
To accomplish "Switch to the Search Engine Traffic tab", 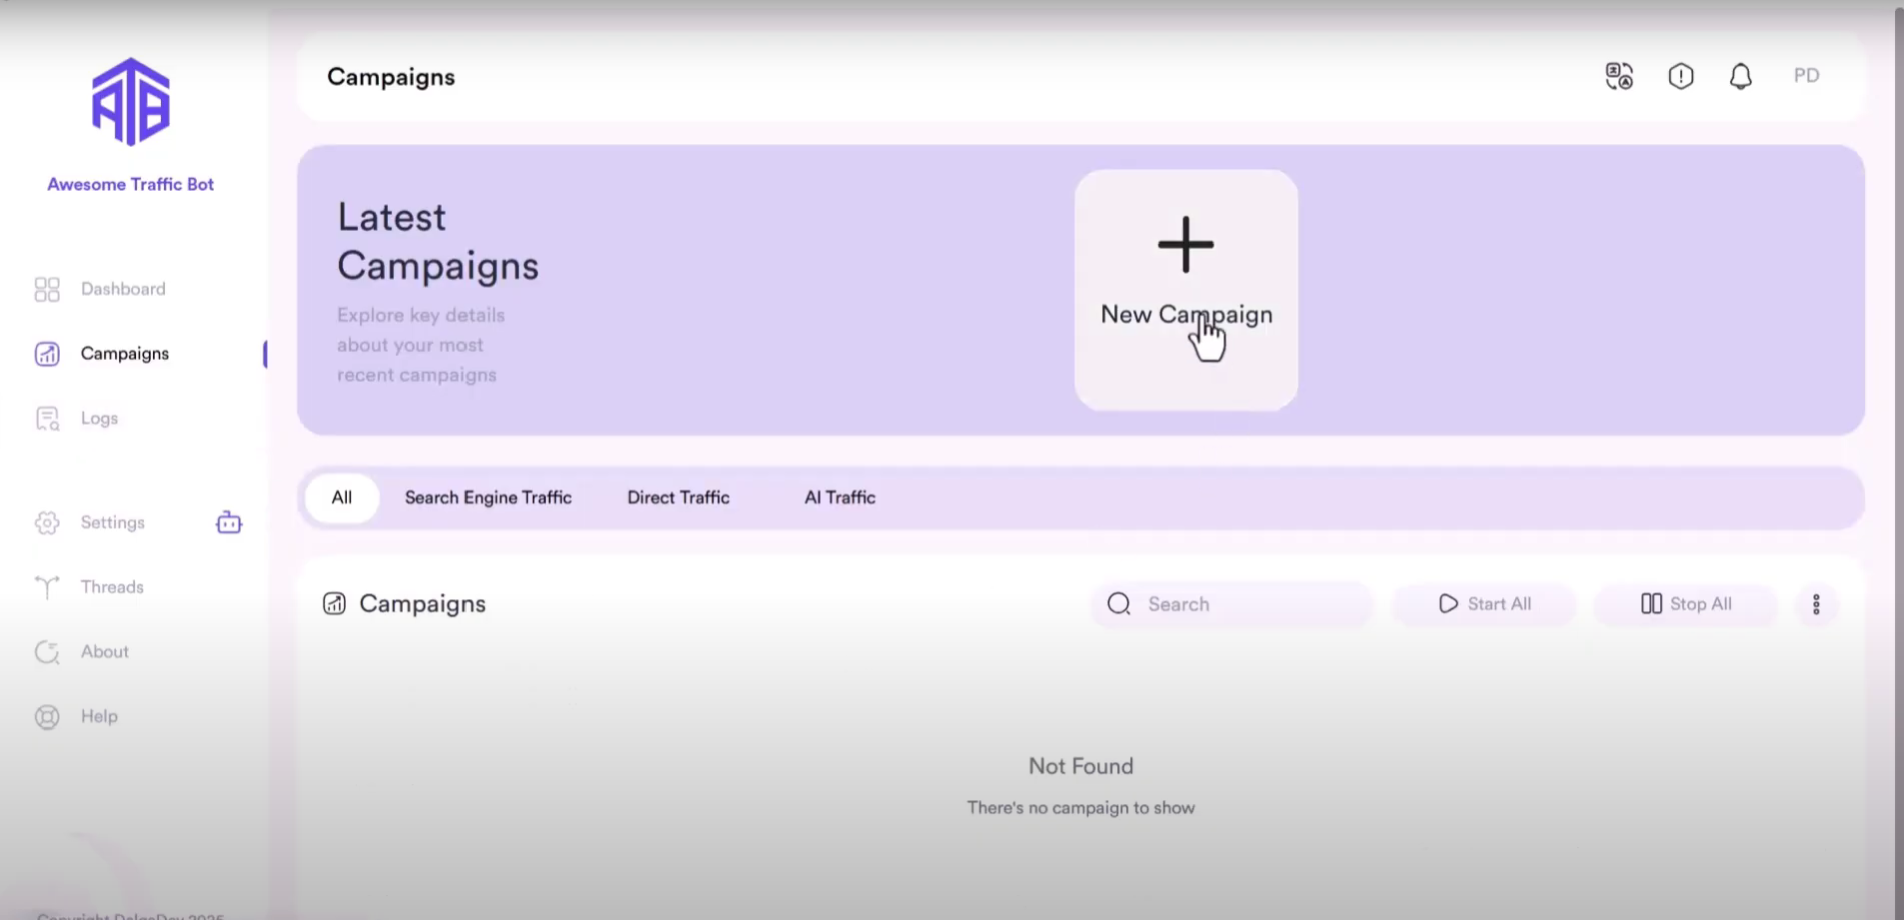I will coord(488,498).
